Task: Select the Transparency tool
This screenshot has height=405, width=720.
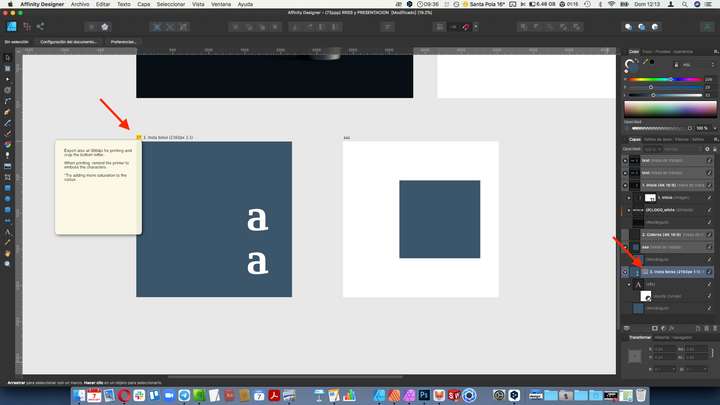Action: (7, 156)
